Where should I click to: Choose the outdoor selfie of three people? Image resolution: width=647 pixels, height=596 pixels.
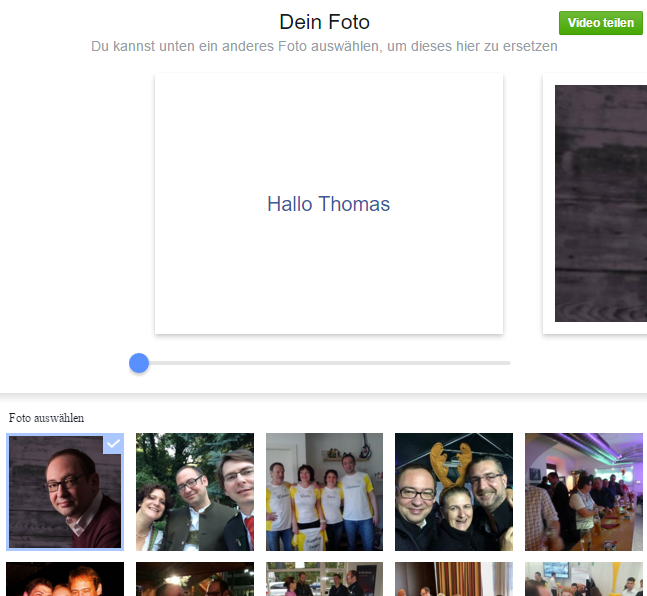[x=194, y=492]
